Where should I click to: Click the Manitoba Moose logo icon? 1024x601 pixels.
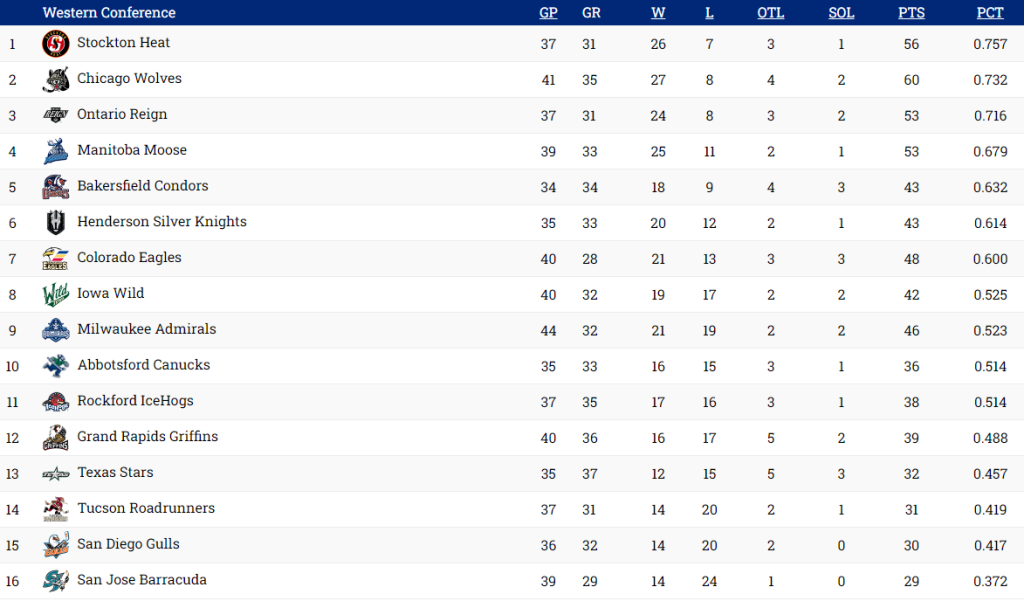point(55,151)
